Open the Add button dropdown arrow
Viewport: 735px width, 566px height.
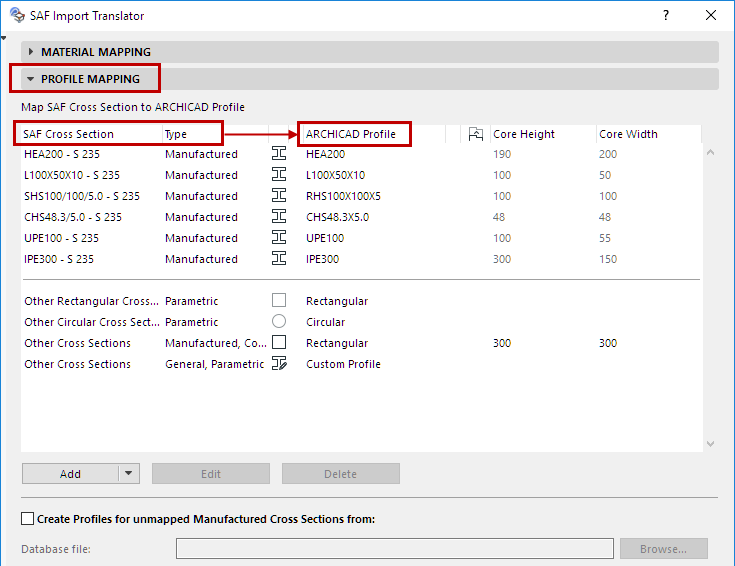pos(129,474)
